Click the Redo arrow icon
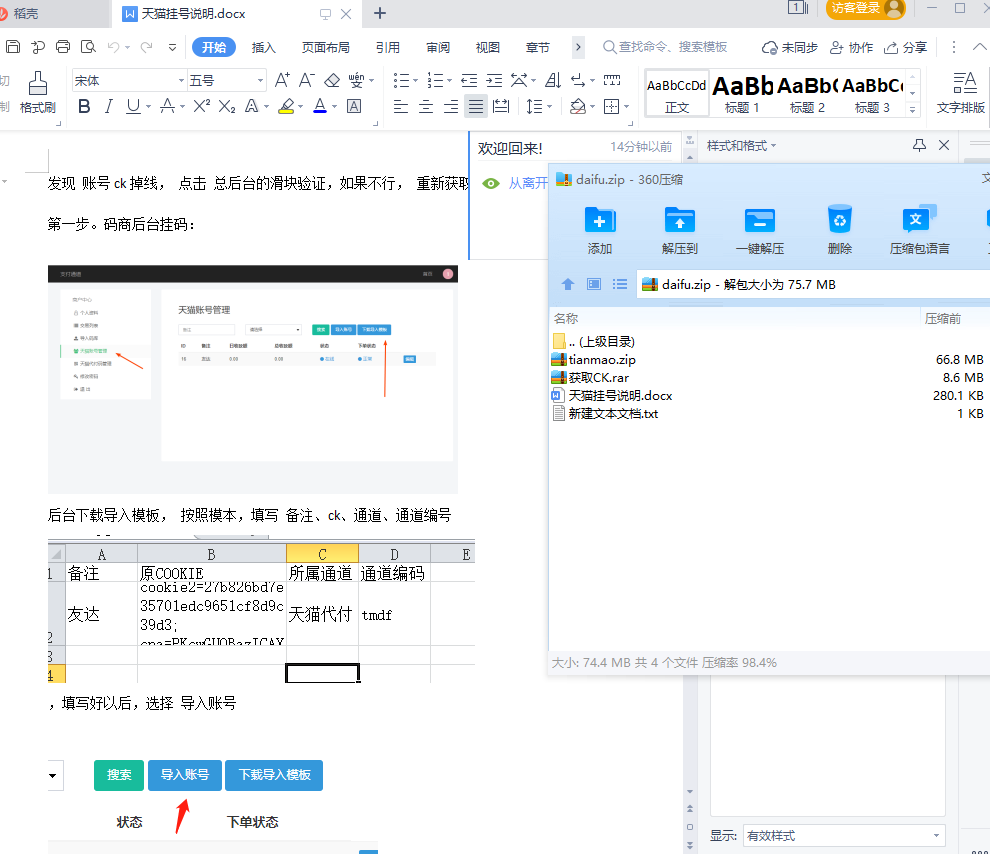Viewport: 990px width, 854px height. [x=146, y=47]
